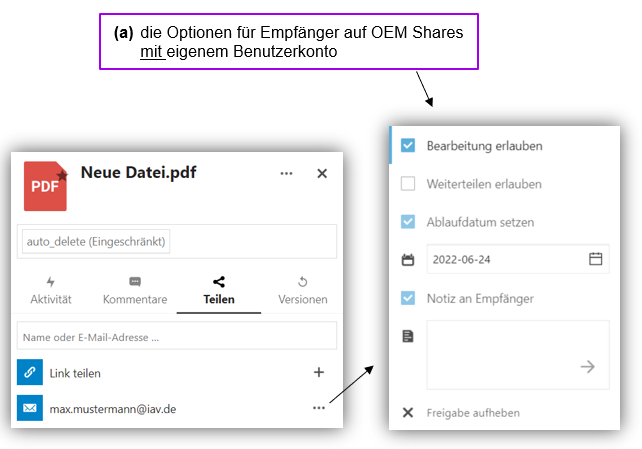
Task: Click the red PDF file icon
Action: pyautogui.click(x=45, y=185)
